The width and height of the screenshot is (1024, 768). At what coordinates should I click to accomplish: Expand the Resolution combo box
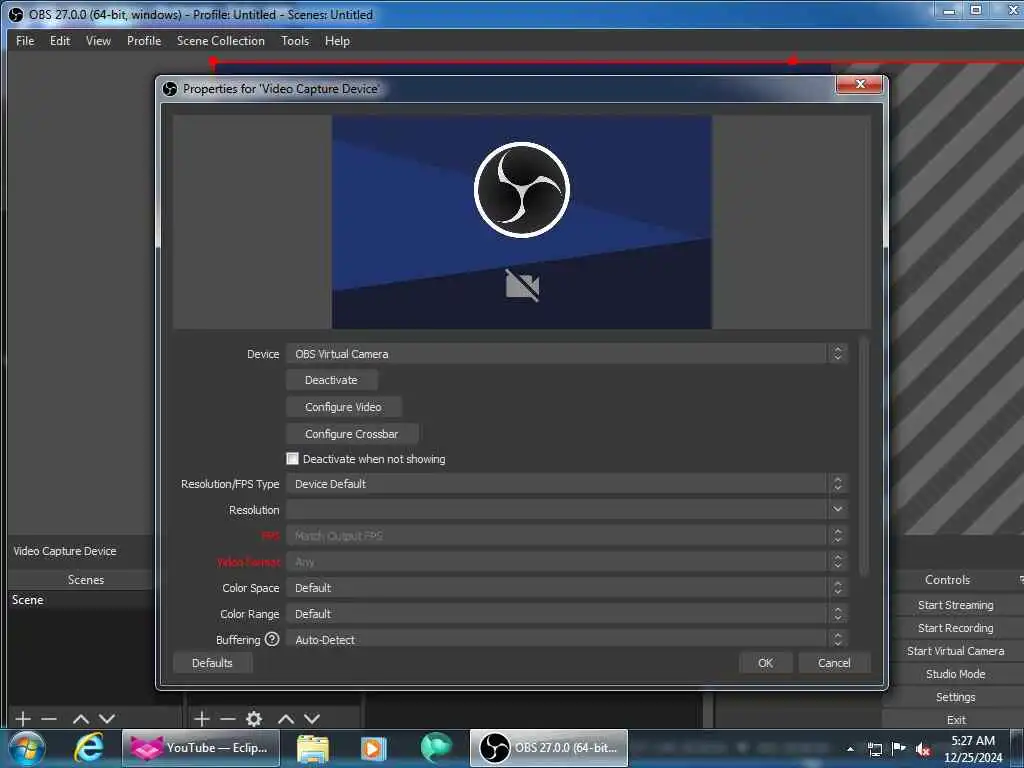coord(567,509)
